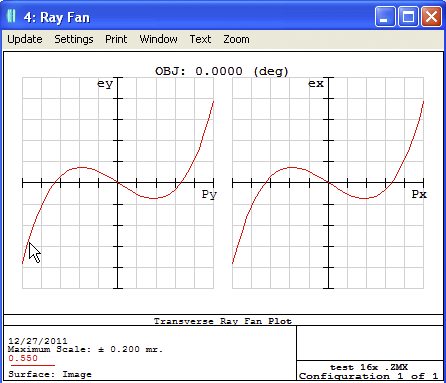Click the red 0.550 wavelength legend

pos(23,358)
